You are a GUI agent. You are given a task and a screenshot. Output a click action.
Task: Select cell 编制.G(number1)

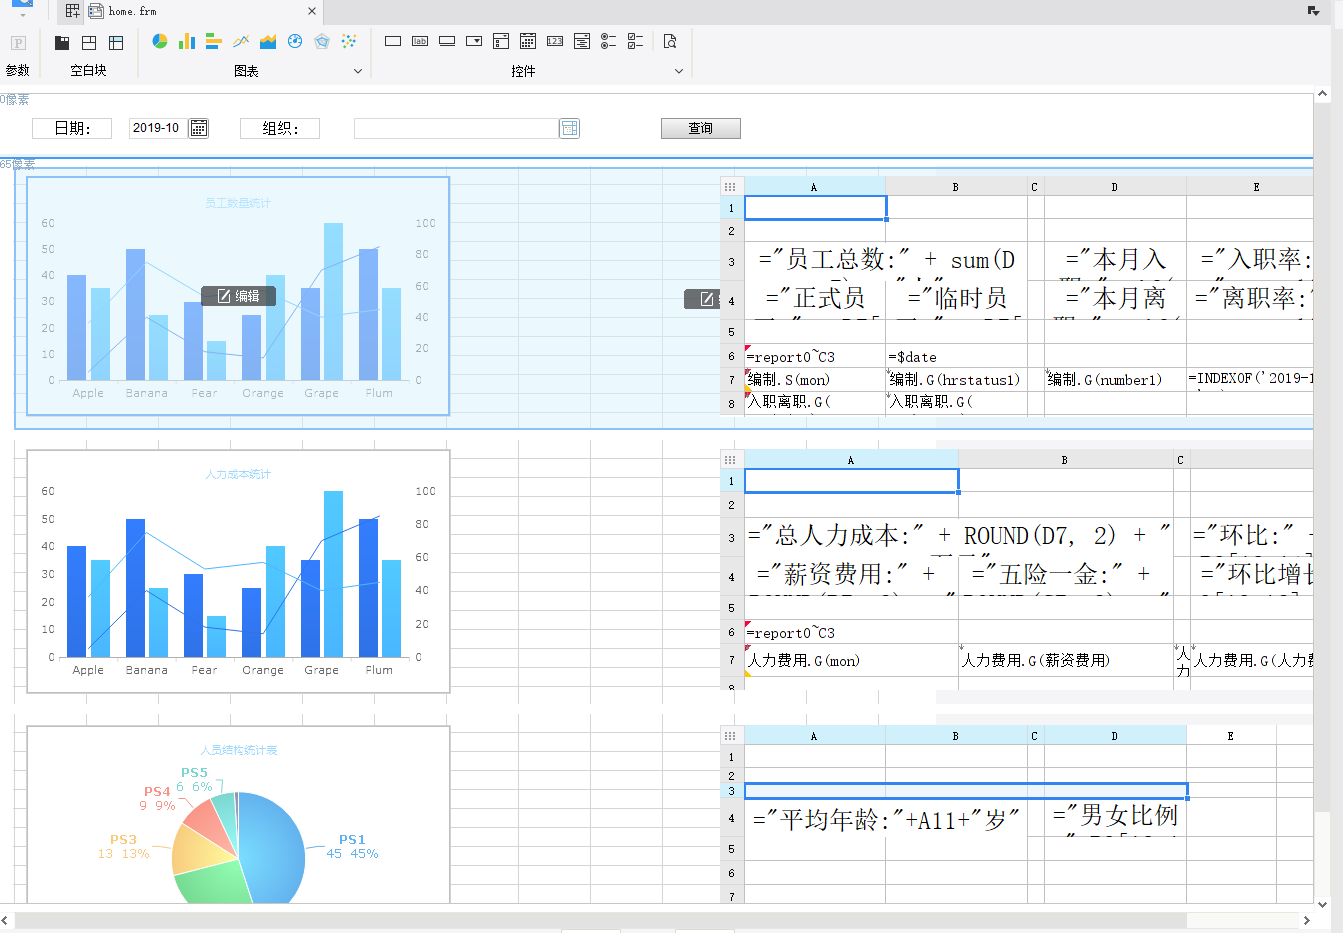(x=1115, y=379)
